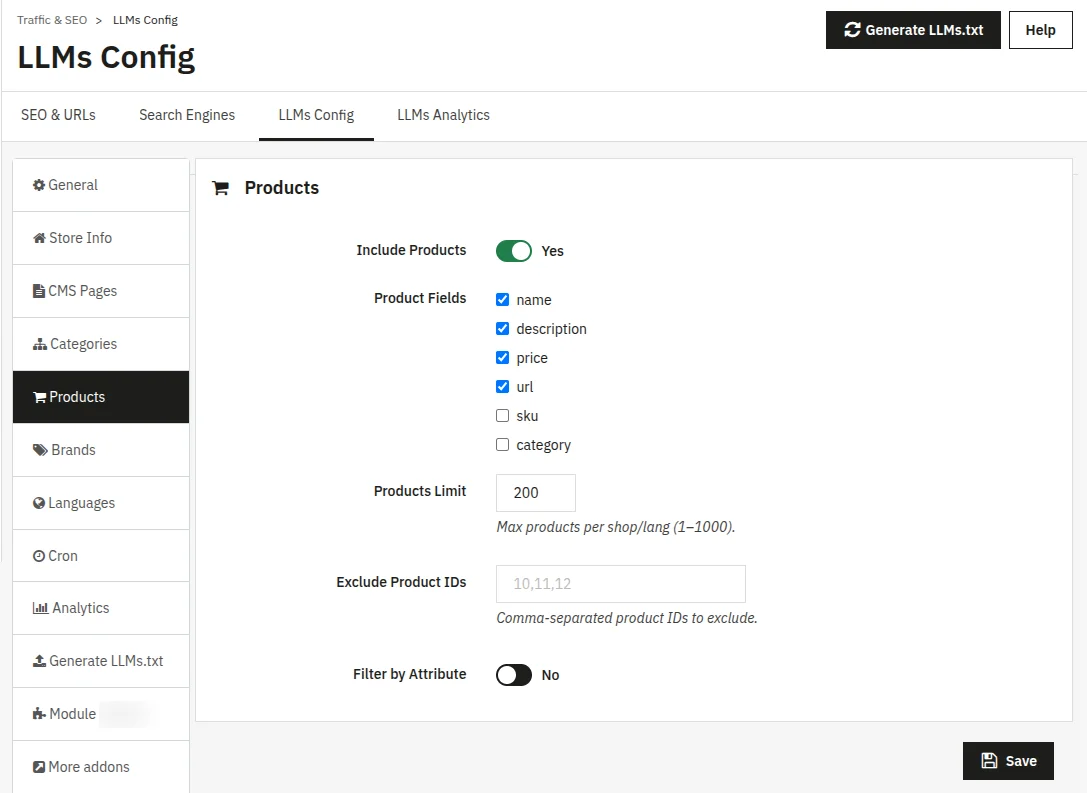Open More addons section
Image resolution: width=1087 pixels, height=793 pixels.
(x=101, y=767)
